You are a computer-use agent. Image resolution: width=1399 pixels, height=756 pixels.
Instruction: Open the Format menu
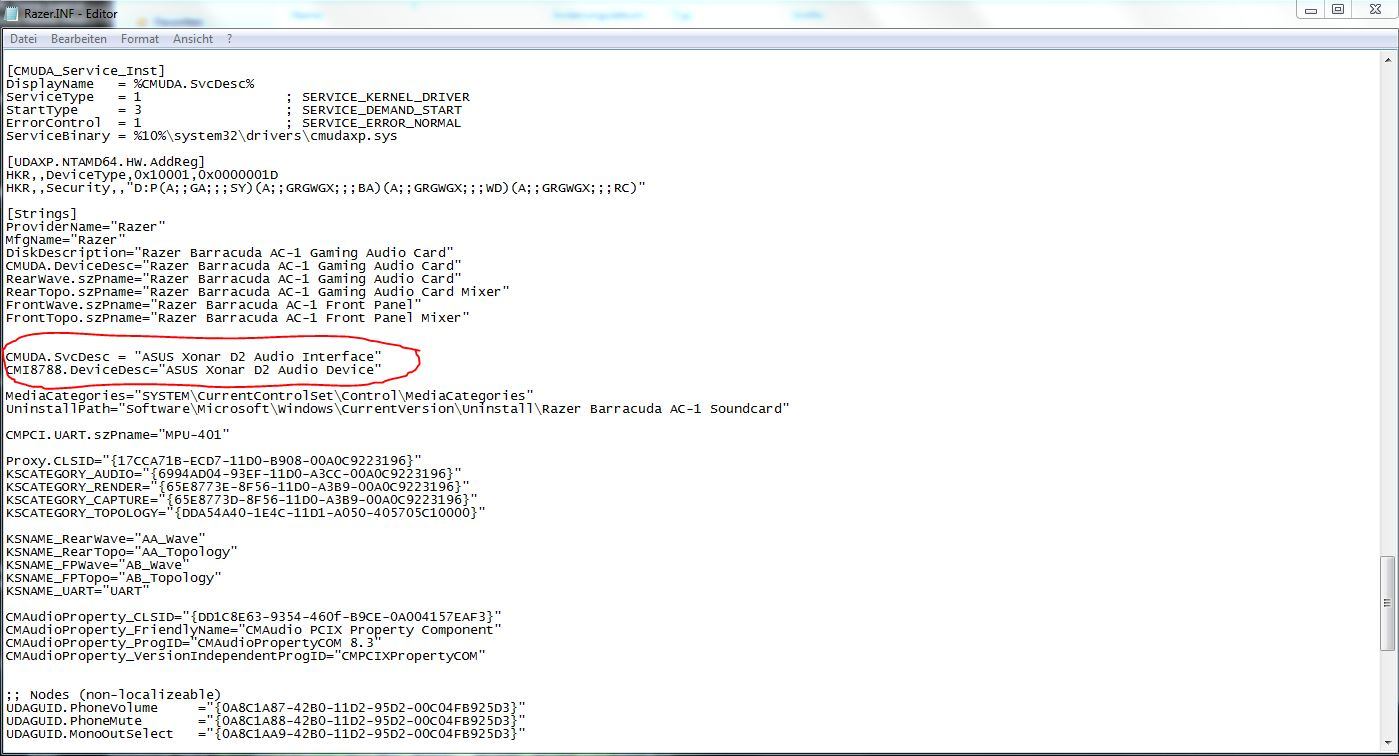tap(140, 39)
